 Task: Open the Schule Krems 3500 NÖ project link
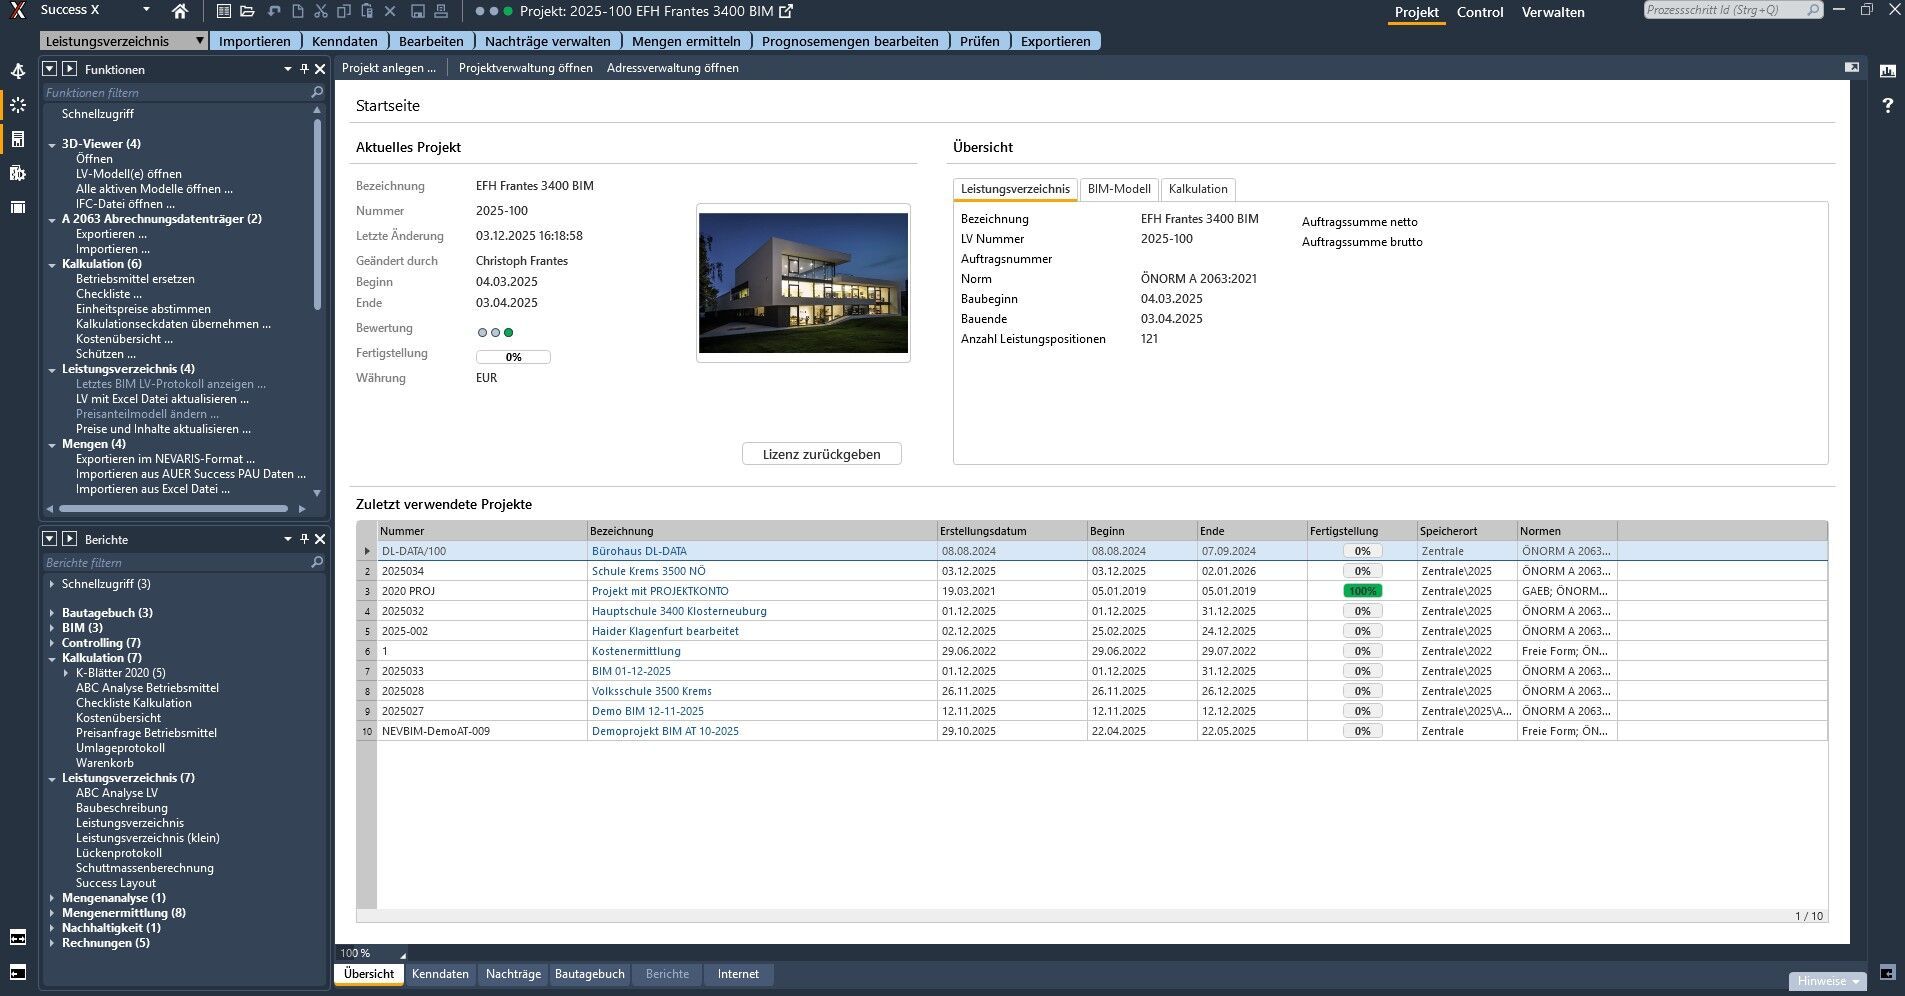click(648, 571)
